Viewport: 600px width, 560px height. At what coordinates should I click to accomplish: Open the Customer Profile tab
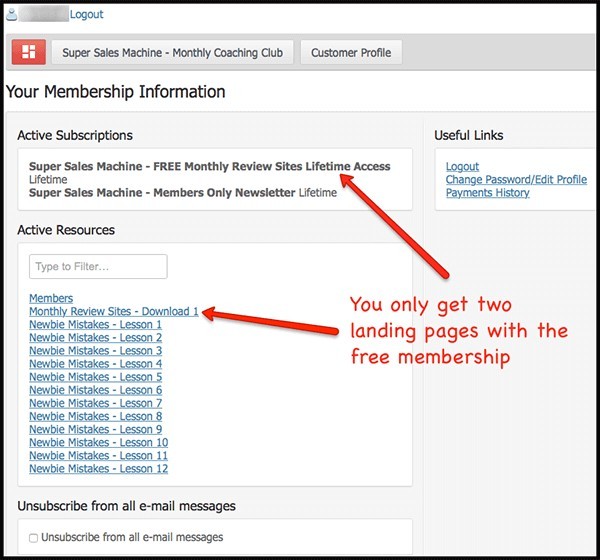coord(351,52)
